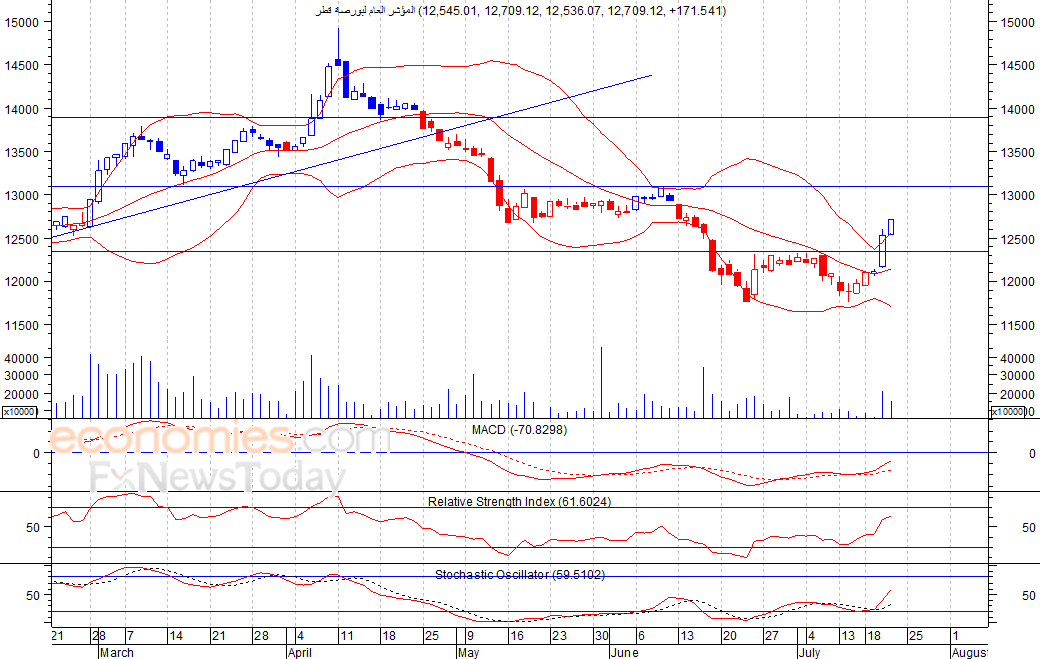
Task: Click the June month label on axis
Action: point(624,652)
